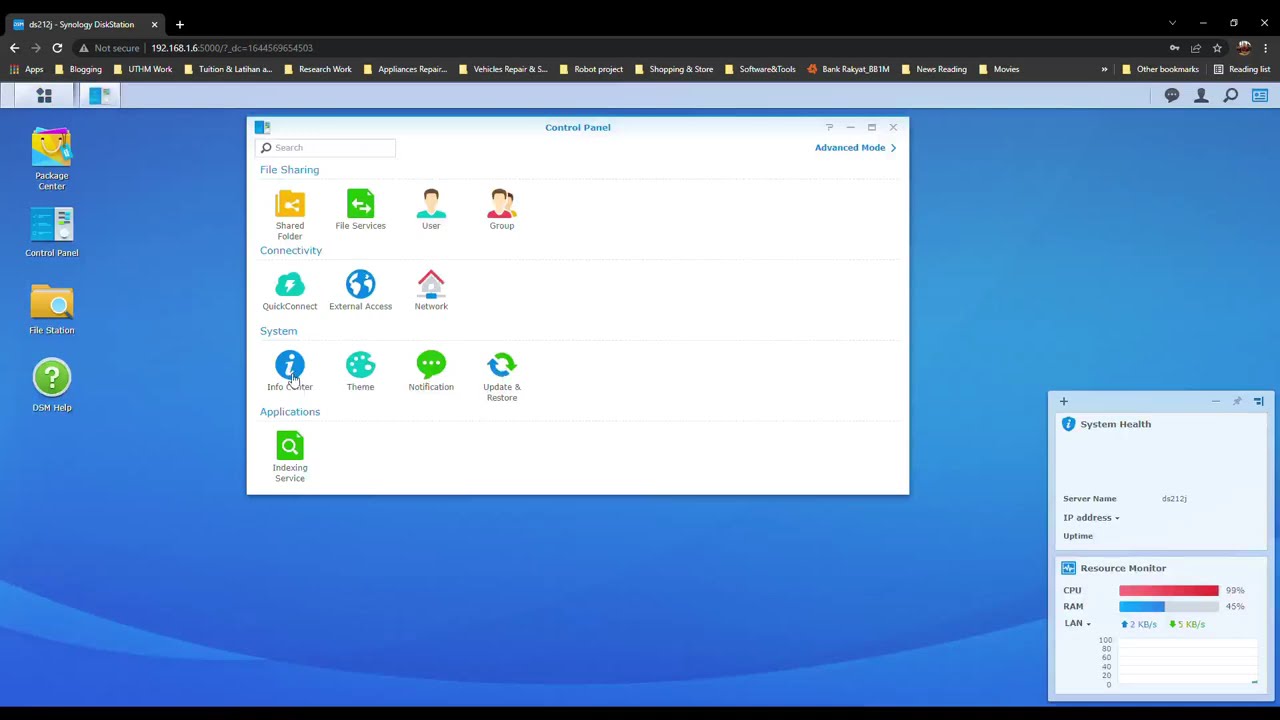Viewport: 1280px width, 720px height.
Task: Launch Control Panel desktop icon
Action: click(x=52, y=232)
